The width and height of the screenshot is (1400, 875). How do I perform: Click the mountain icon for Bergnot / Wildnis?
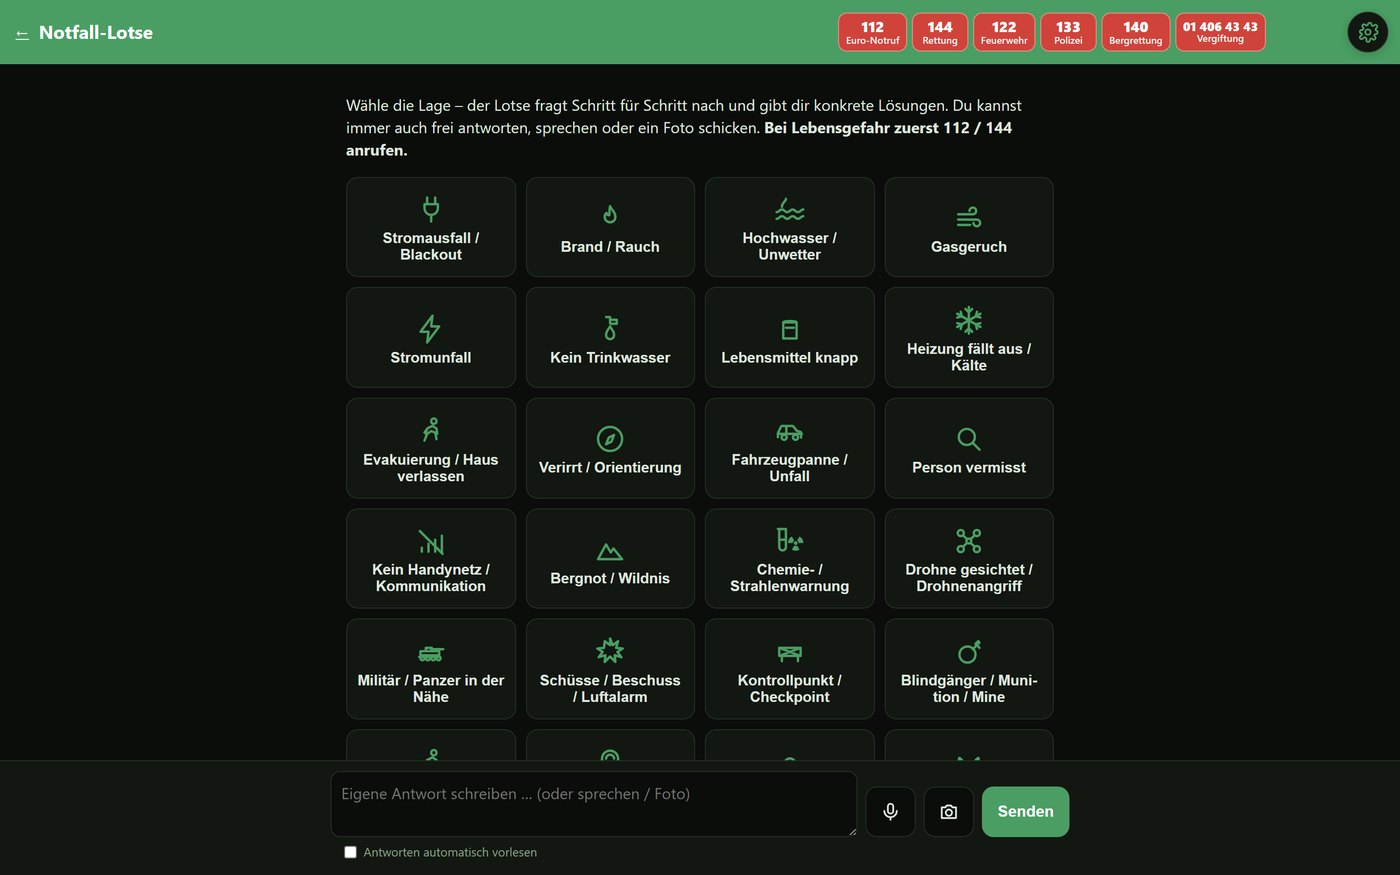coord(610,551)
